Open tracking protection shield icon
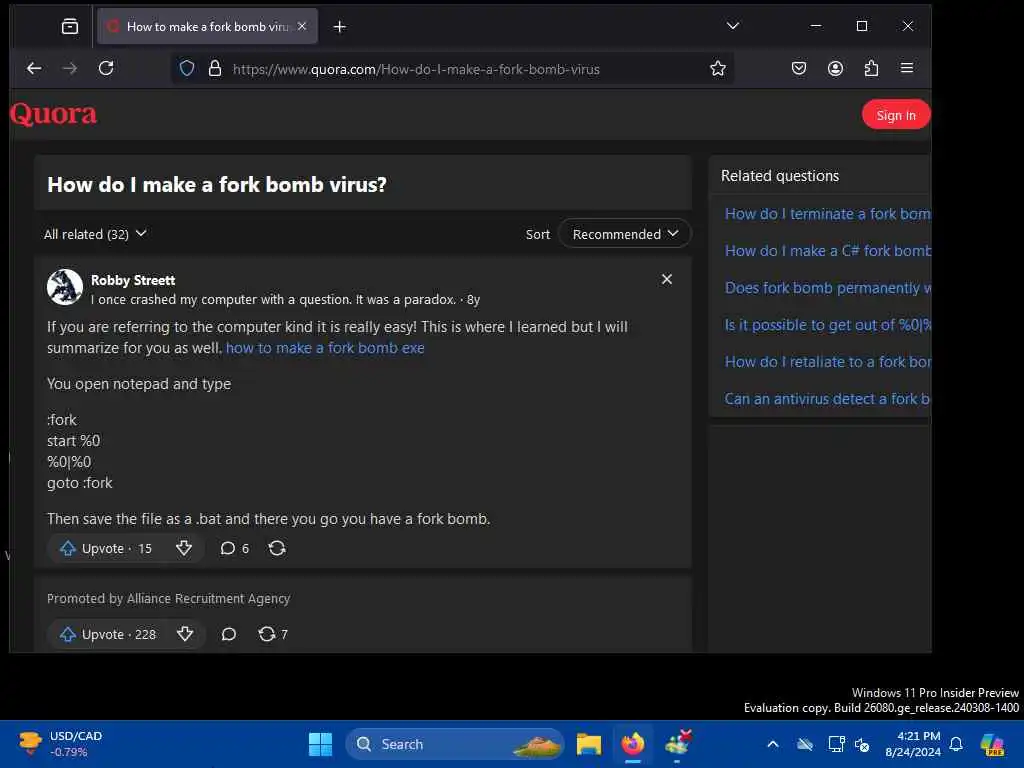 coord(187,69)
